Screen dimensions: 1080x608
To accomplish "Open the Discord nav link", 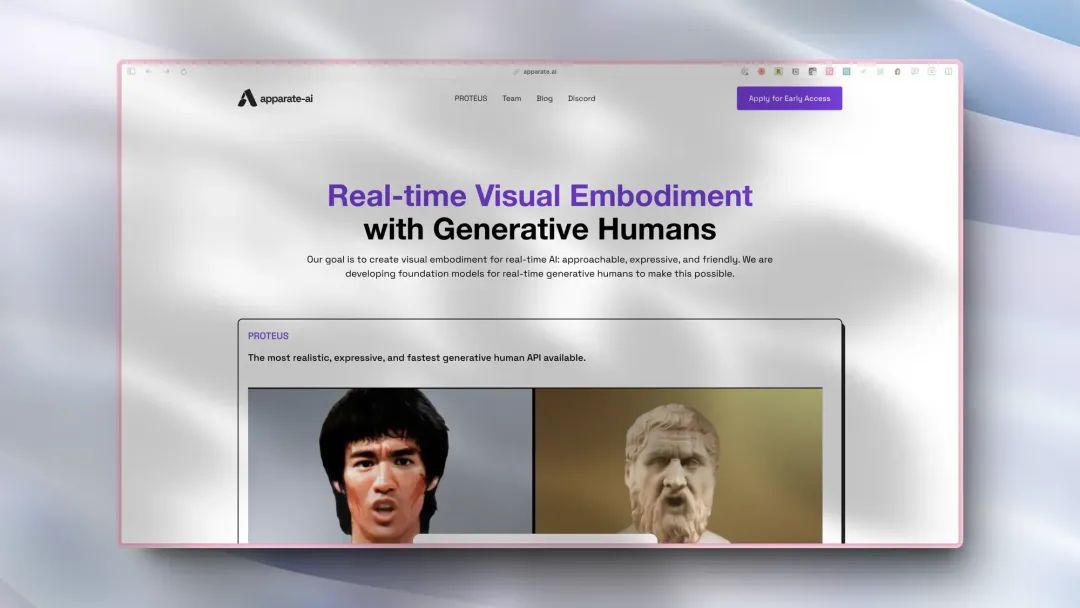I will pos(581,98).
